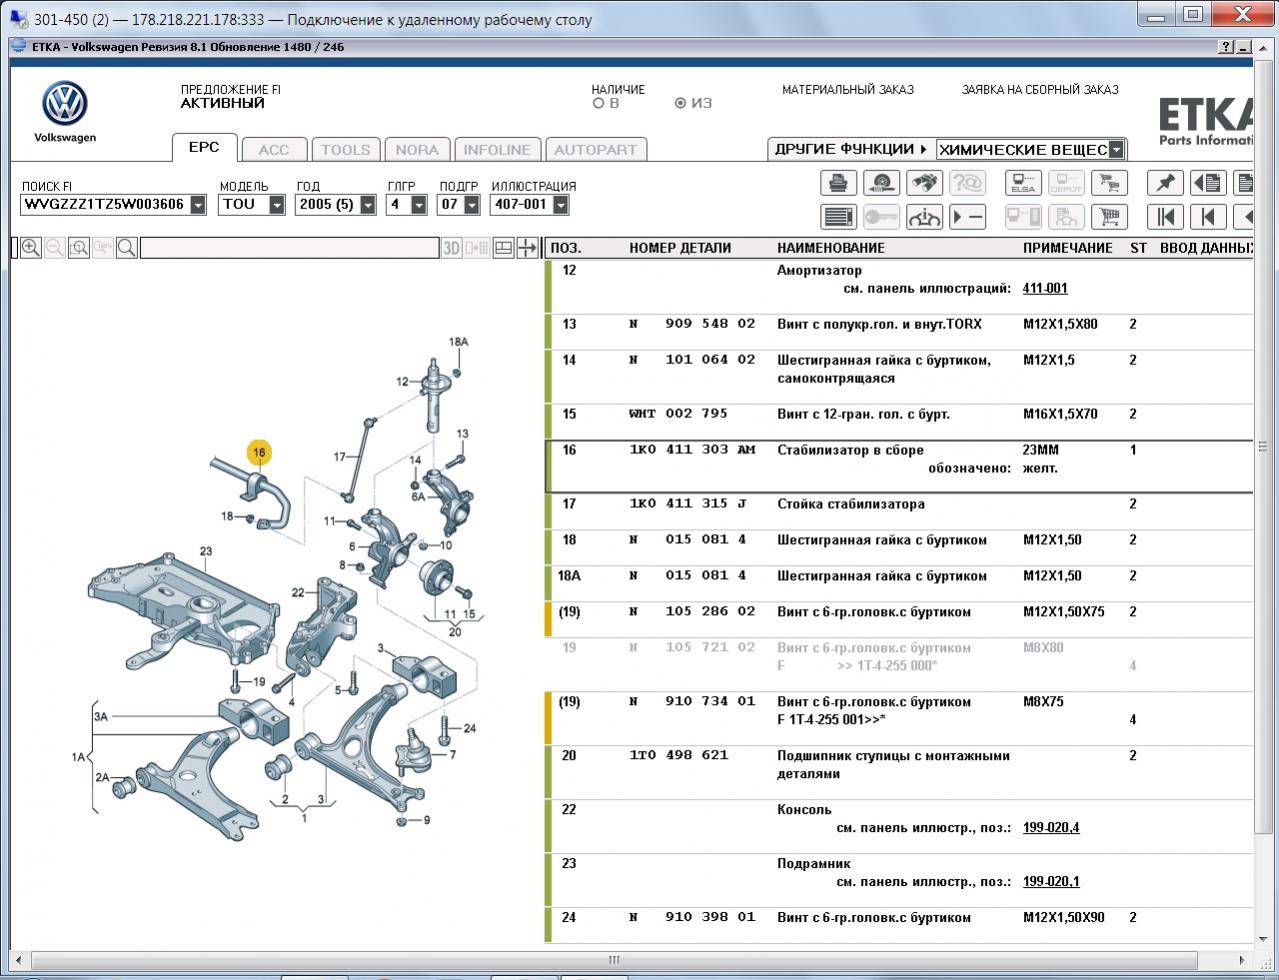Image resolution: width=1279 pixels, height=980 pixels.
Task: Open the VIN search dropdown
Action: tap(198, 205)
